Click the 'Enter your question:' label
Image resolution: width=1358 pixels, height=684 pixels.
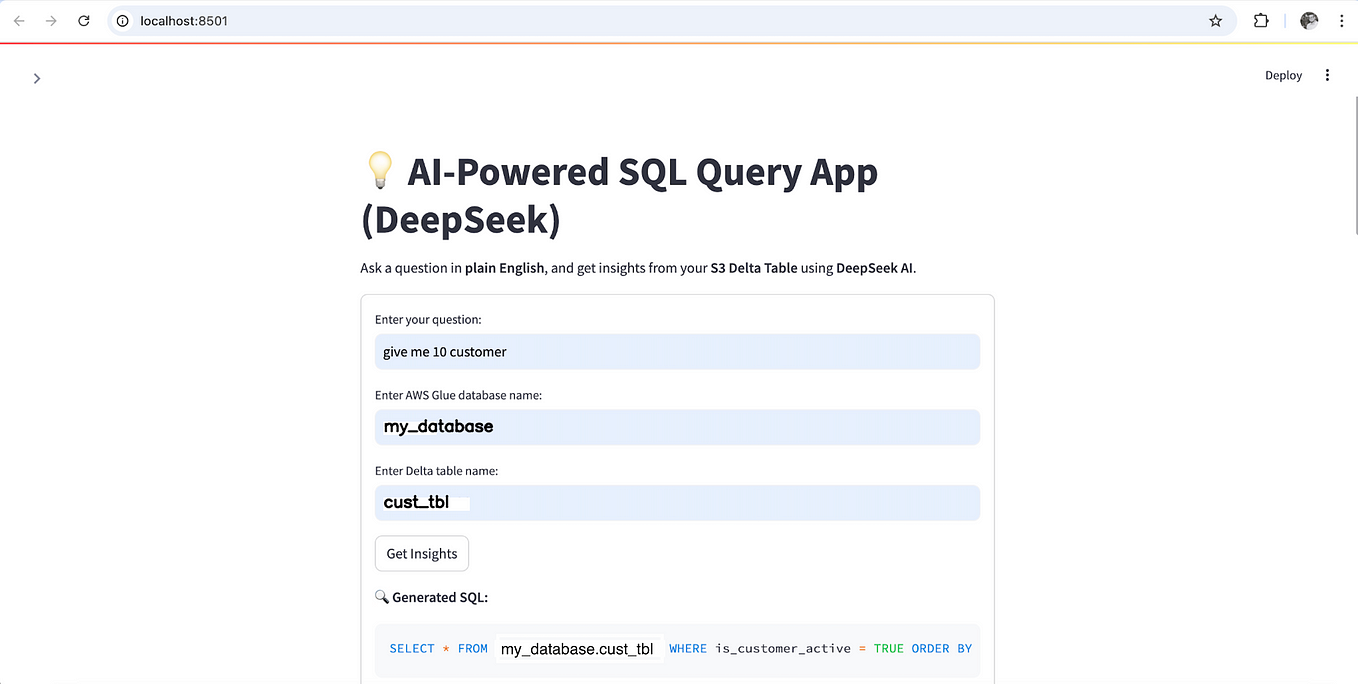pos(428,319)
